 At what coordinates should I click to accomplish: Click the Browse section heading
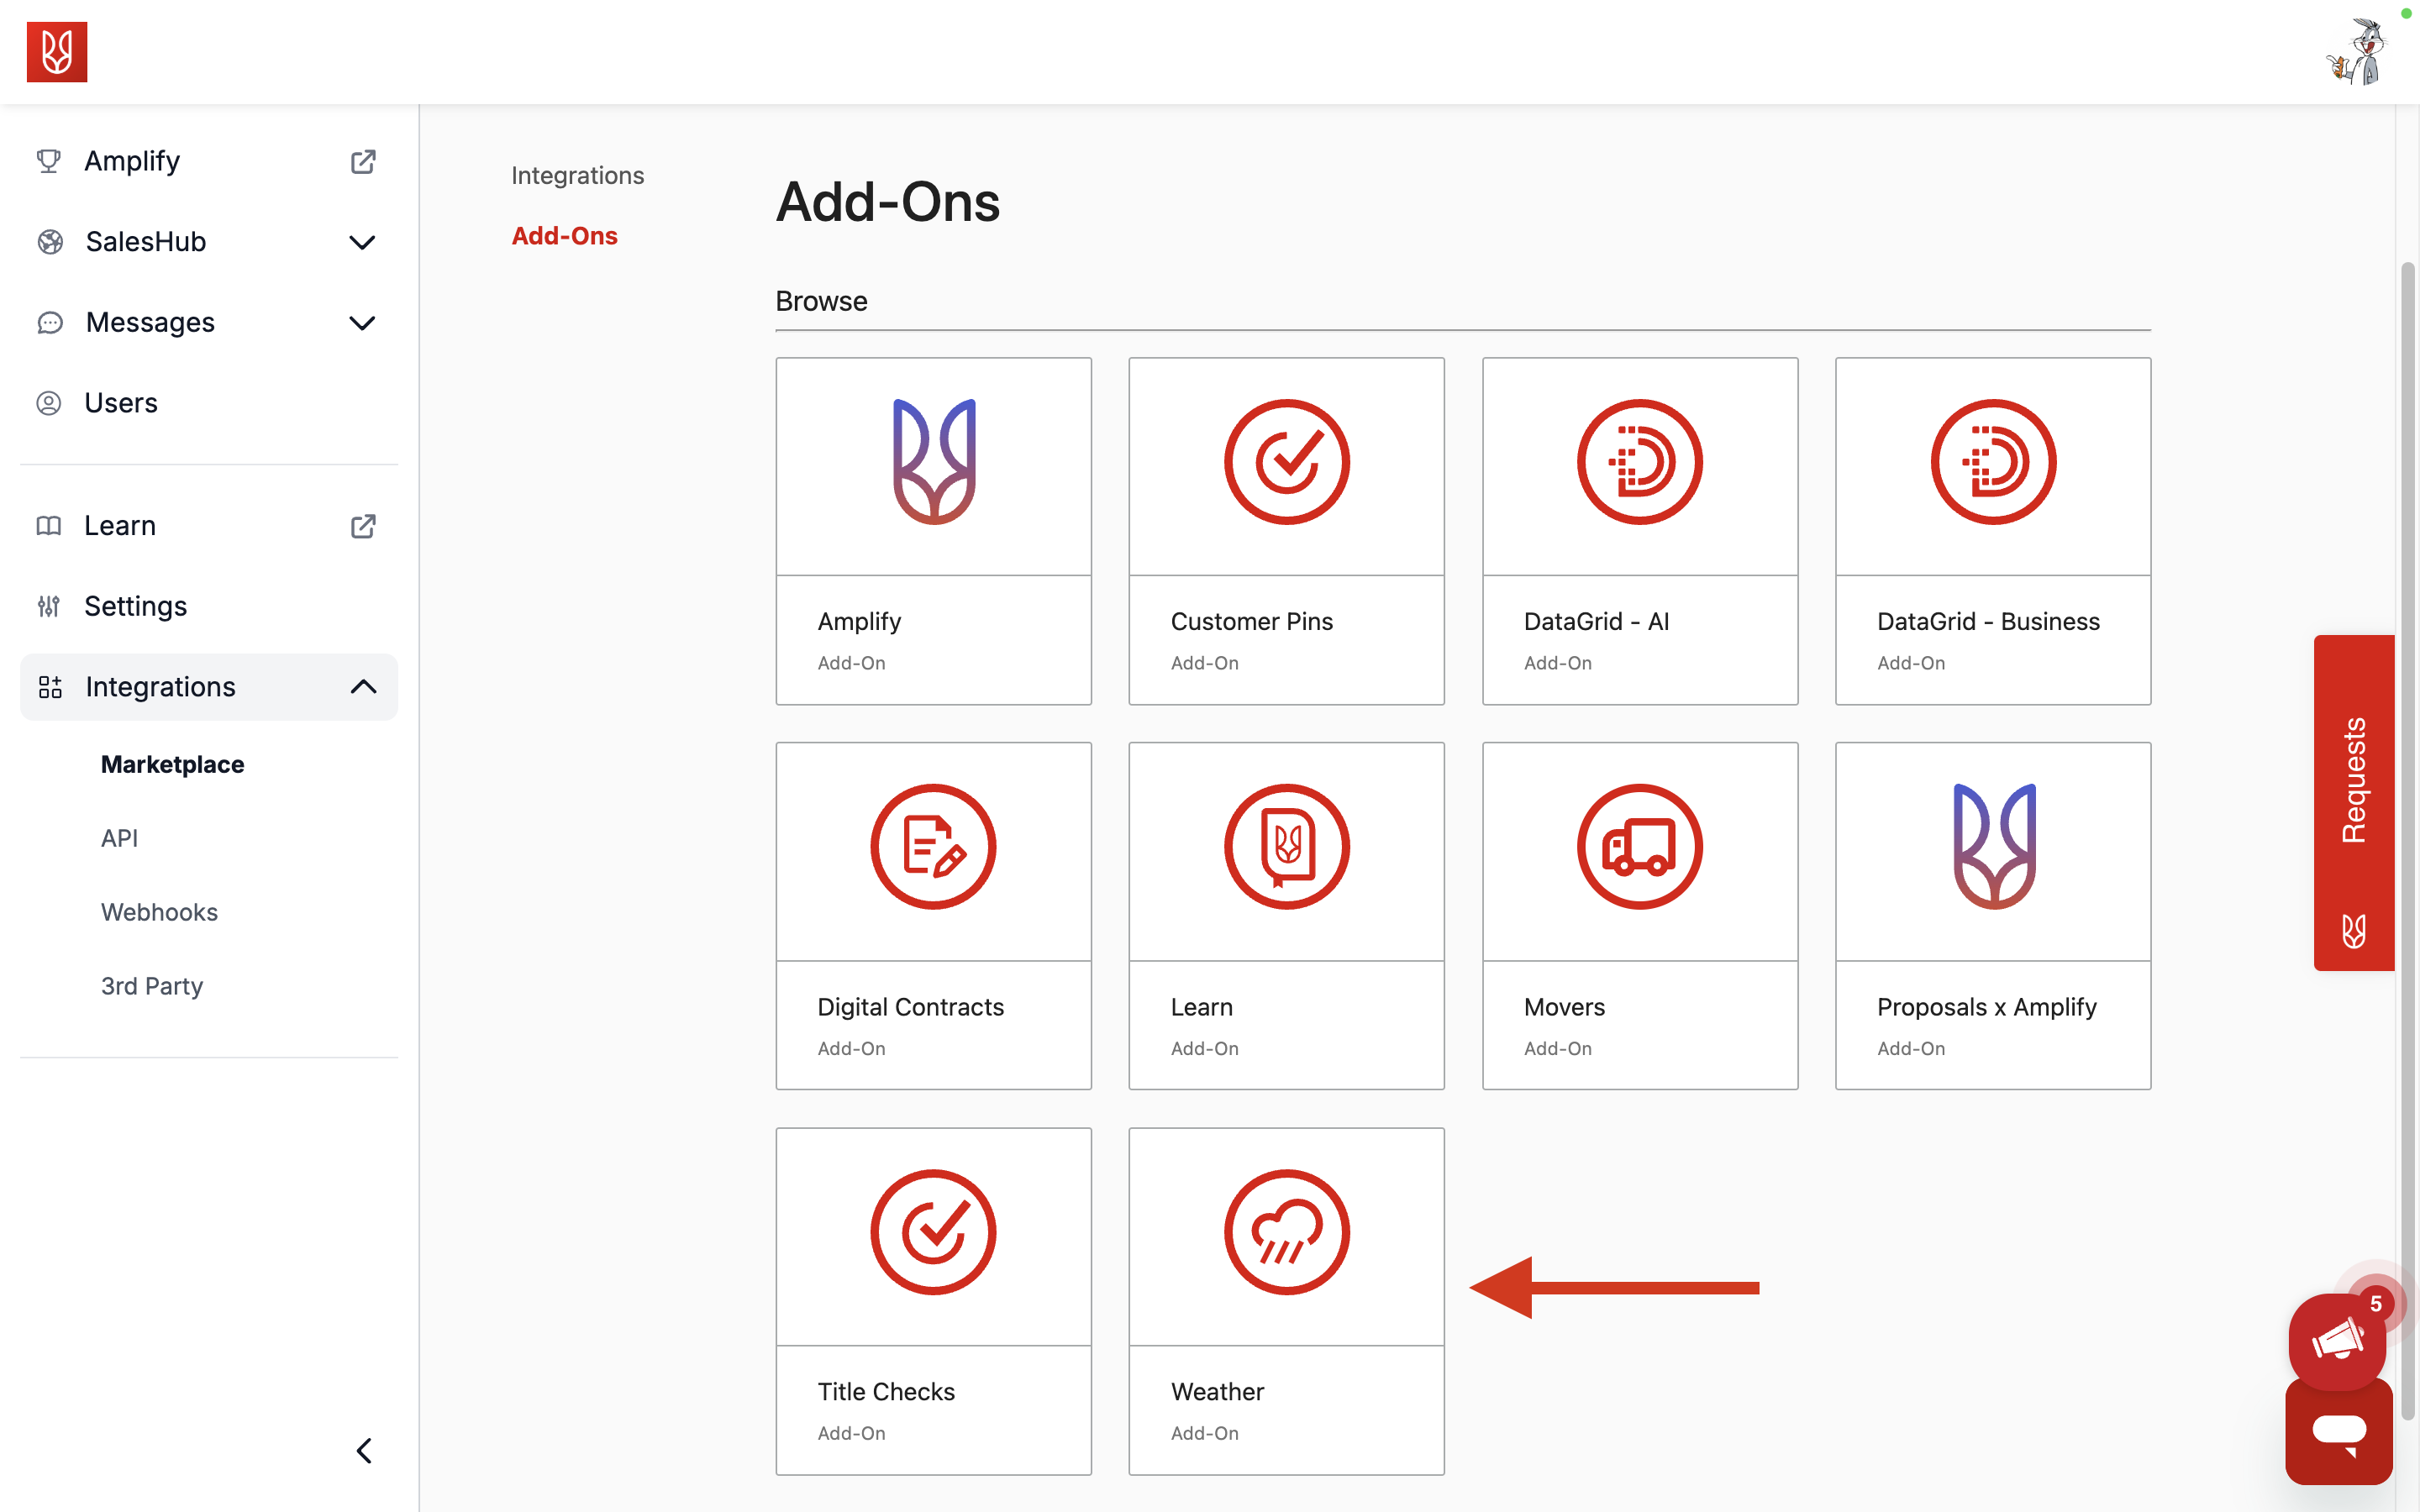pyautogui.click(x=821, y=301)
